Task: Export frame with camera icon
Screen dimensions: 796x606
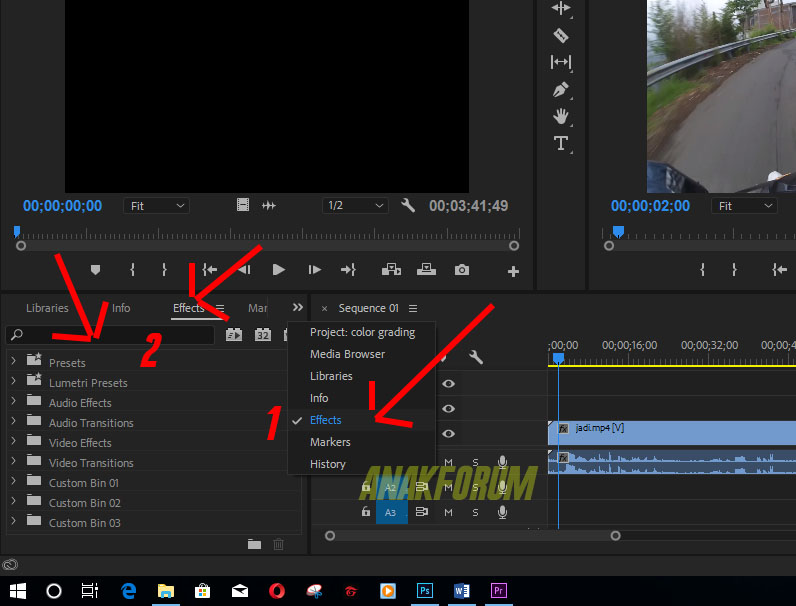Action: (x=461, y=270)
